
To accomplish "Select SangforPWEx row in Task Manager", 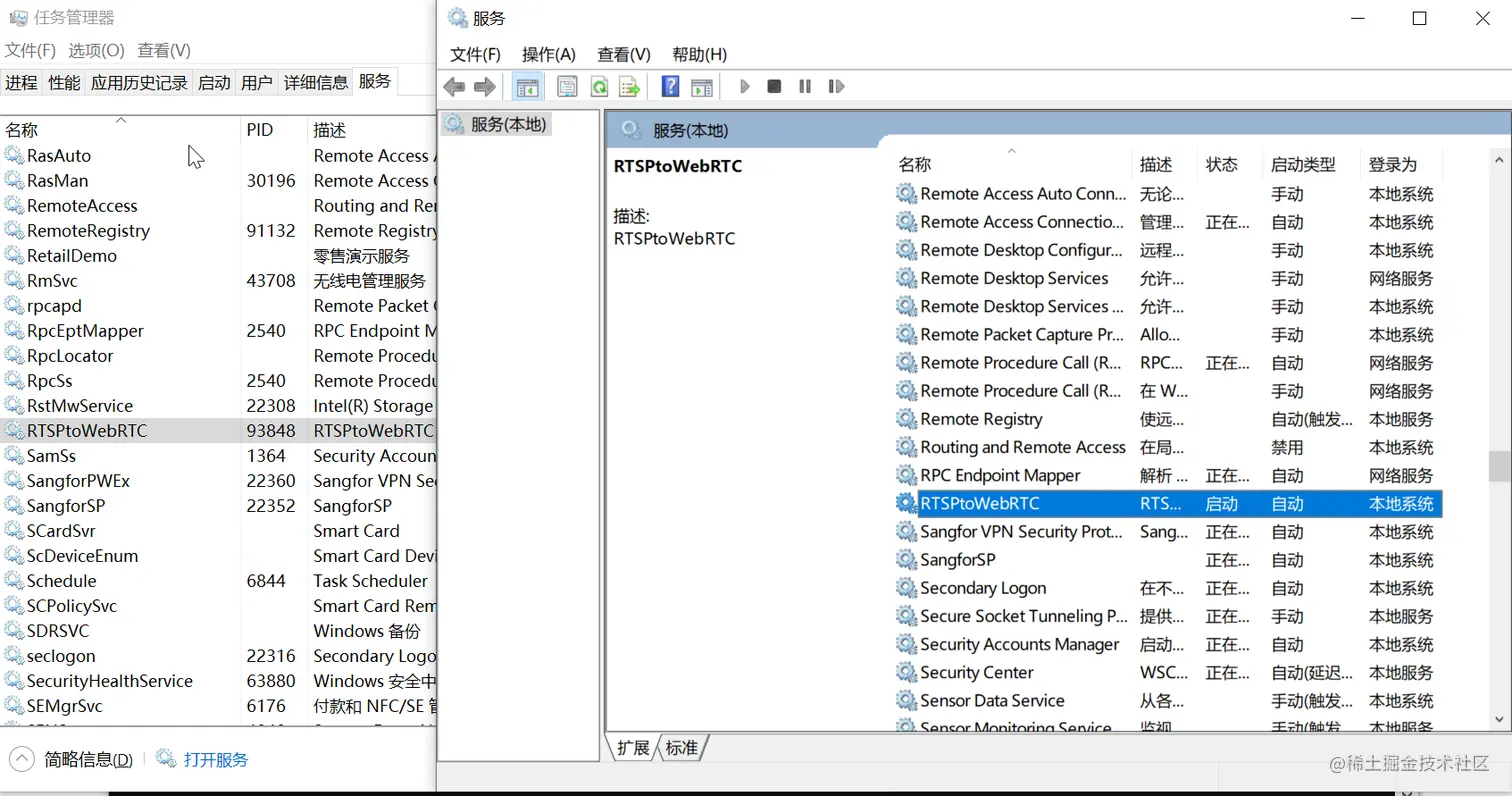I will coord(218,481).
